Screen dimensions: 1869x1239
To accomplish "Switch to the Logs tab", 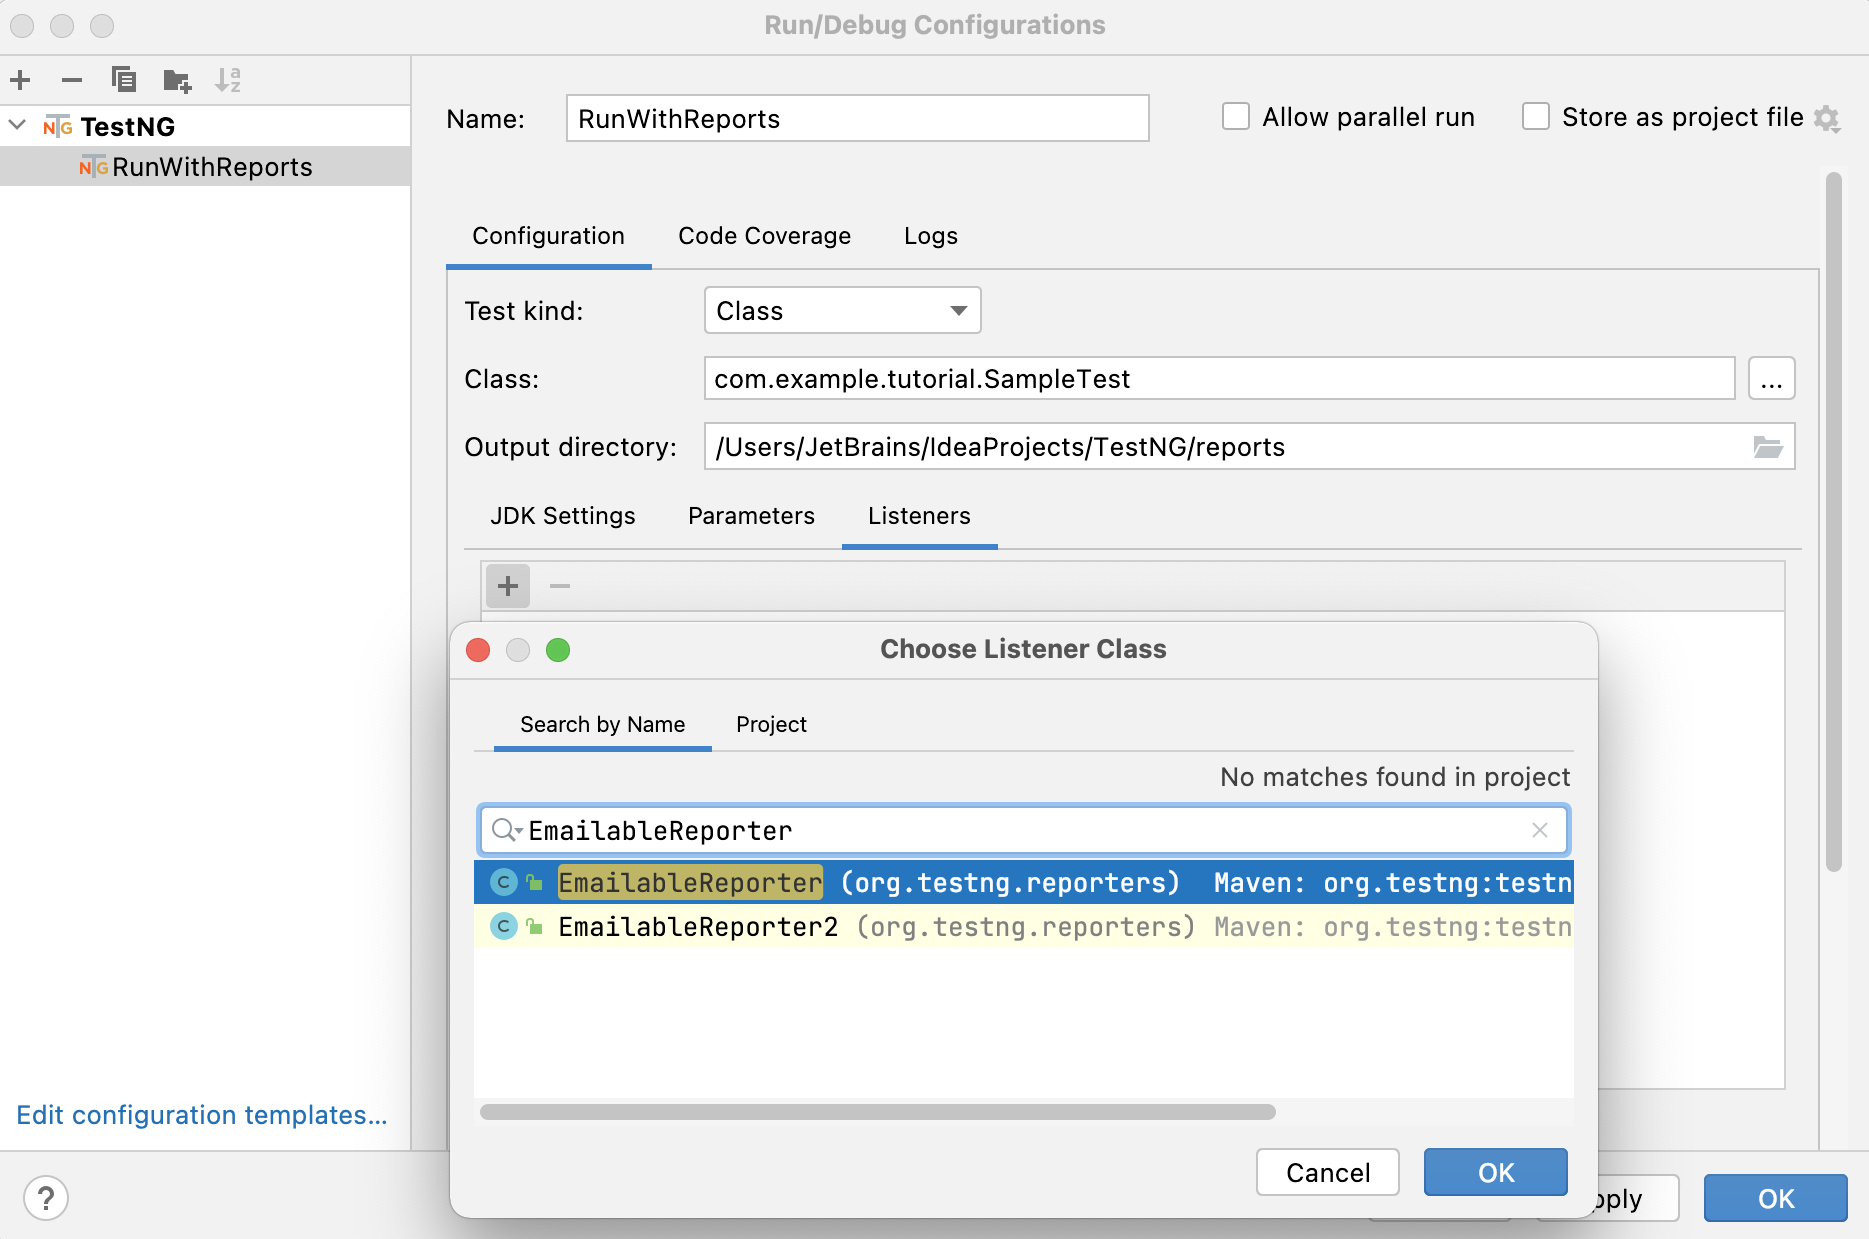I will click(x=930, y=236).
